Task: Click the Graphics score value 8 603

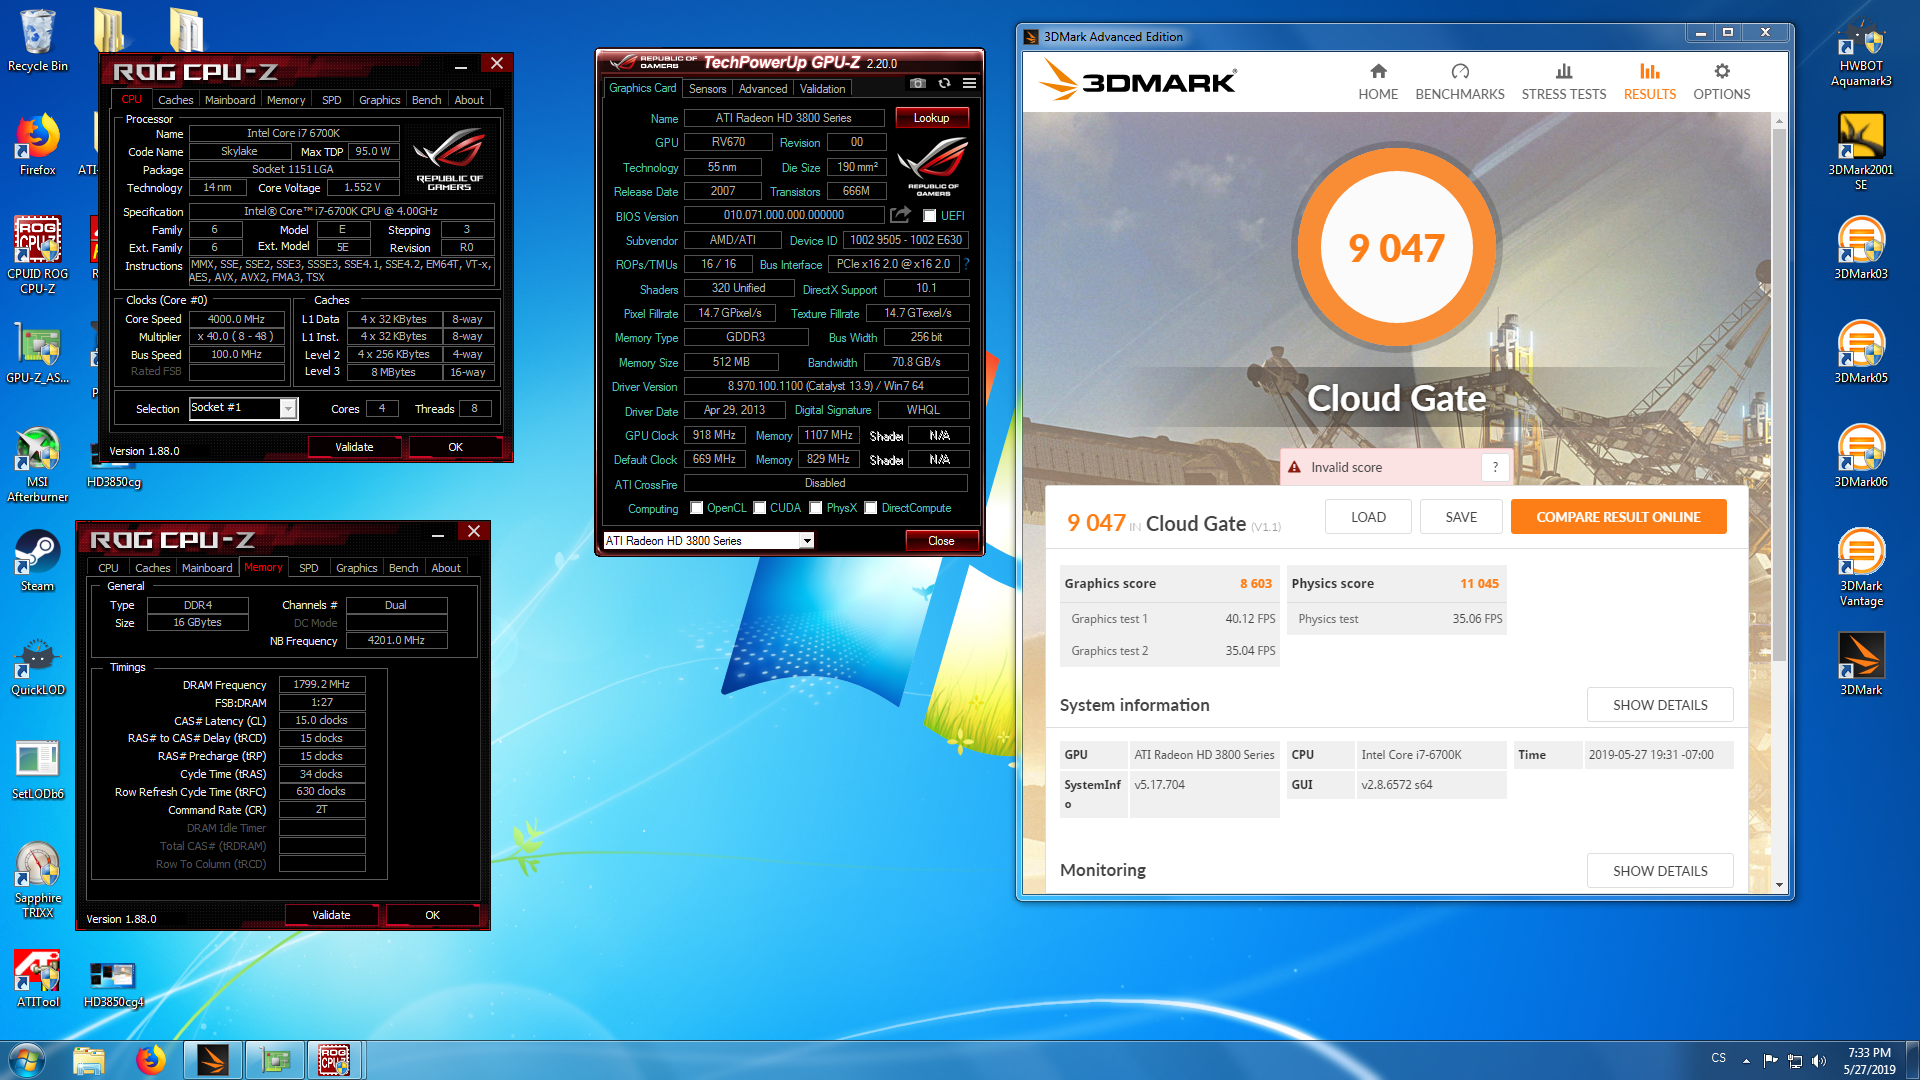Action: tap(1256, 584)
